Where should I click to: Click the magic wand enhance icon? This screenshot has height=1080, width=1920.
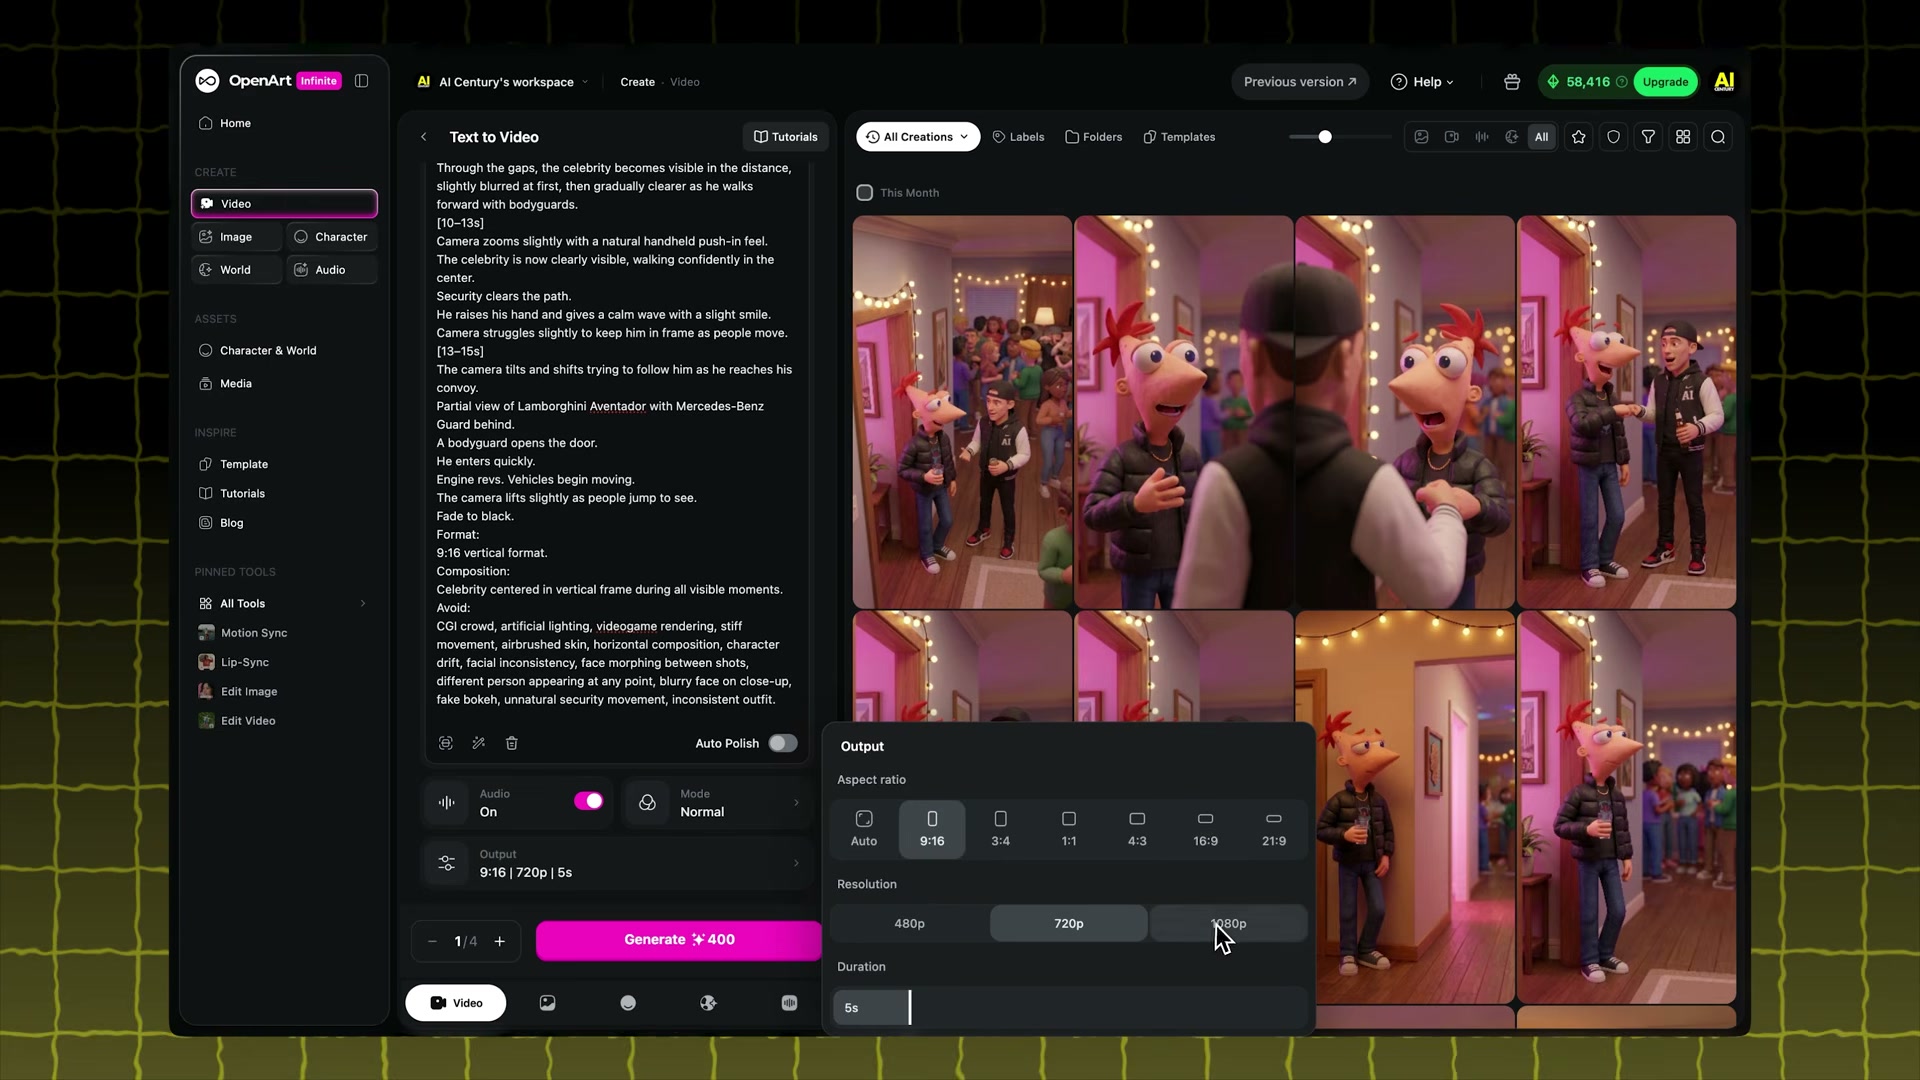point(479,743)
